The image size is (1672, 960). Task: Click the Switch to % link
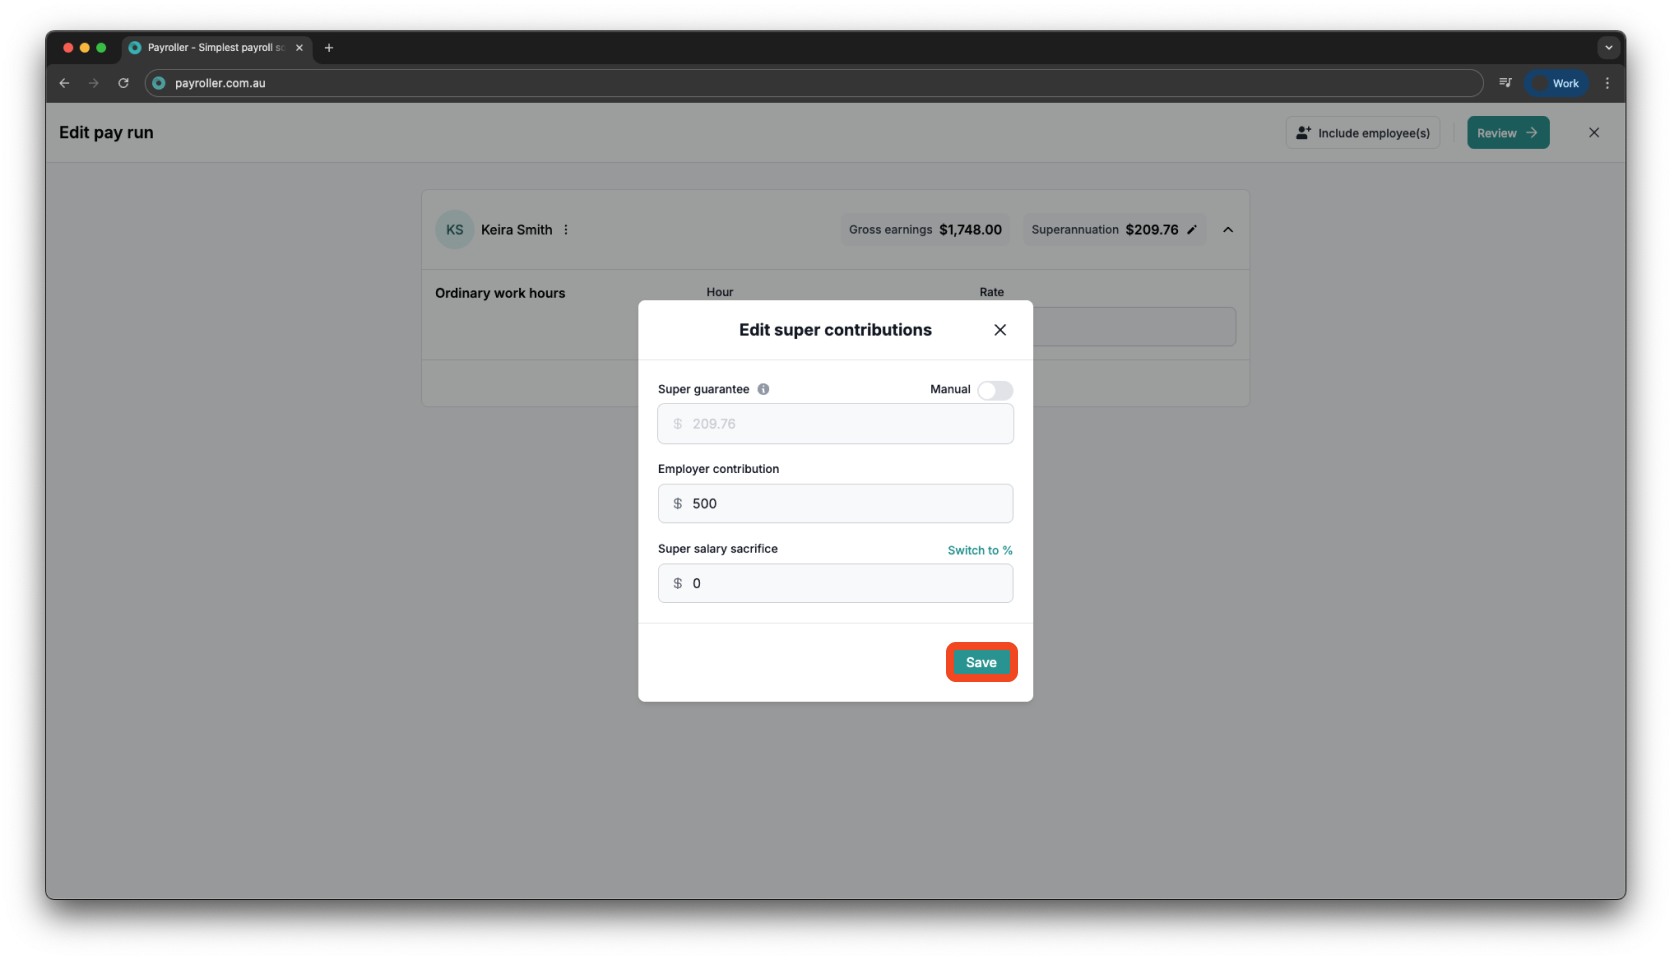[x=979, y=550]
